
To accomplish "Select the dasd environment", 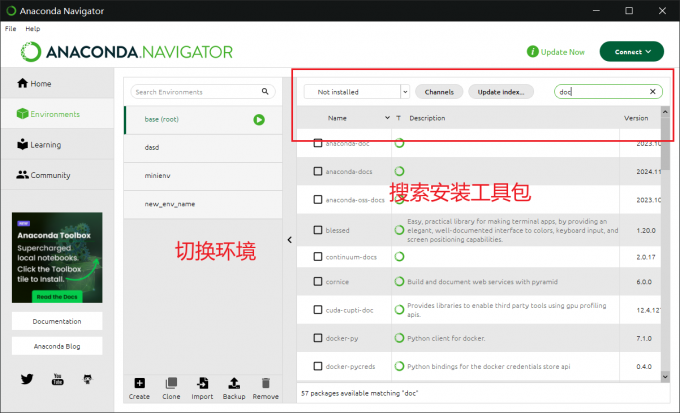I will click(203, 148).
